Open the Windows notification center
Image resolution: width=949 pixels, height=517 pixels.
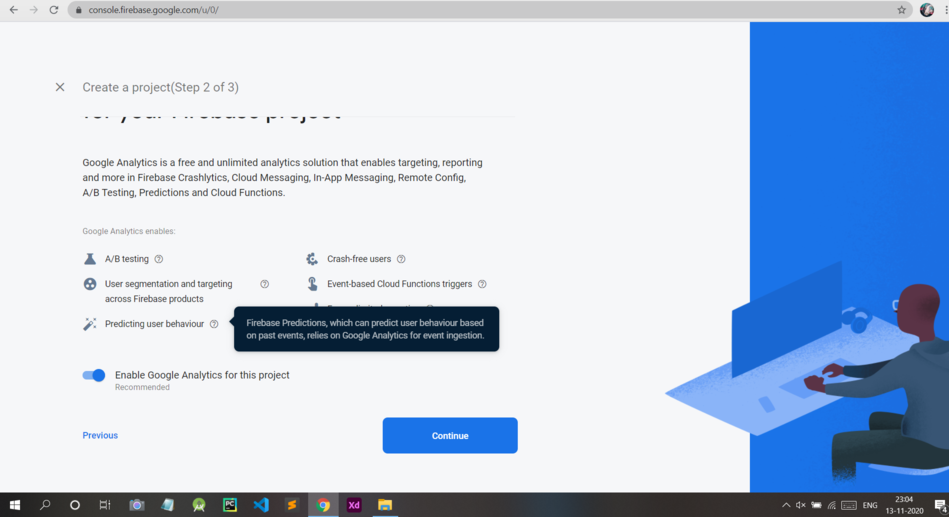click(x=940, y=505)
